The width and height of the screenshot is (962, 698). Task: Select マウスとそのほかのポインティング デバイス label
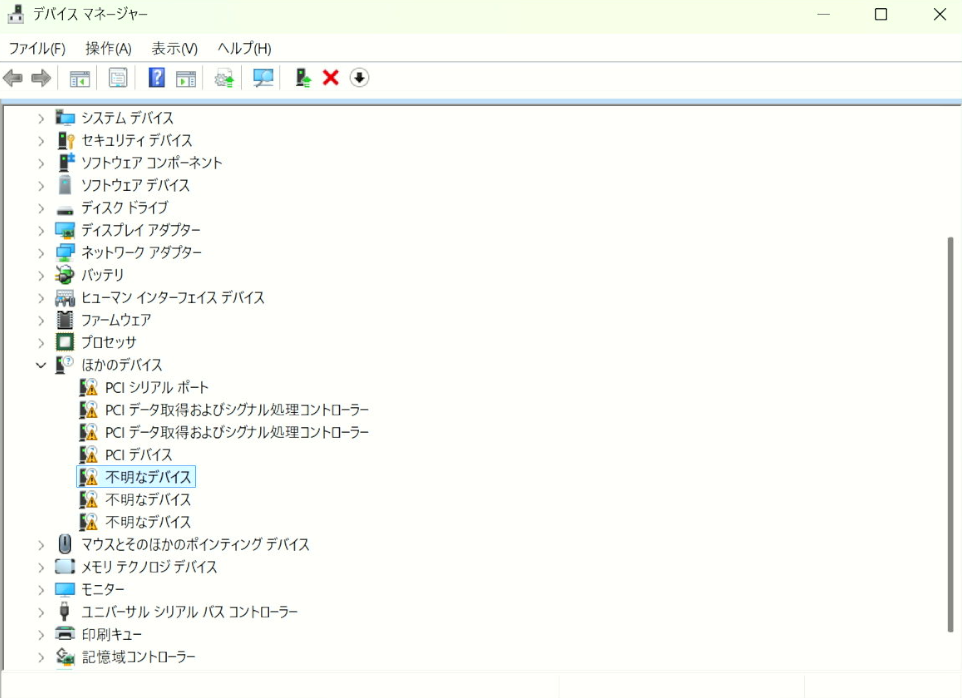coord(196,545)
